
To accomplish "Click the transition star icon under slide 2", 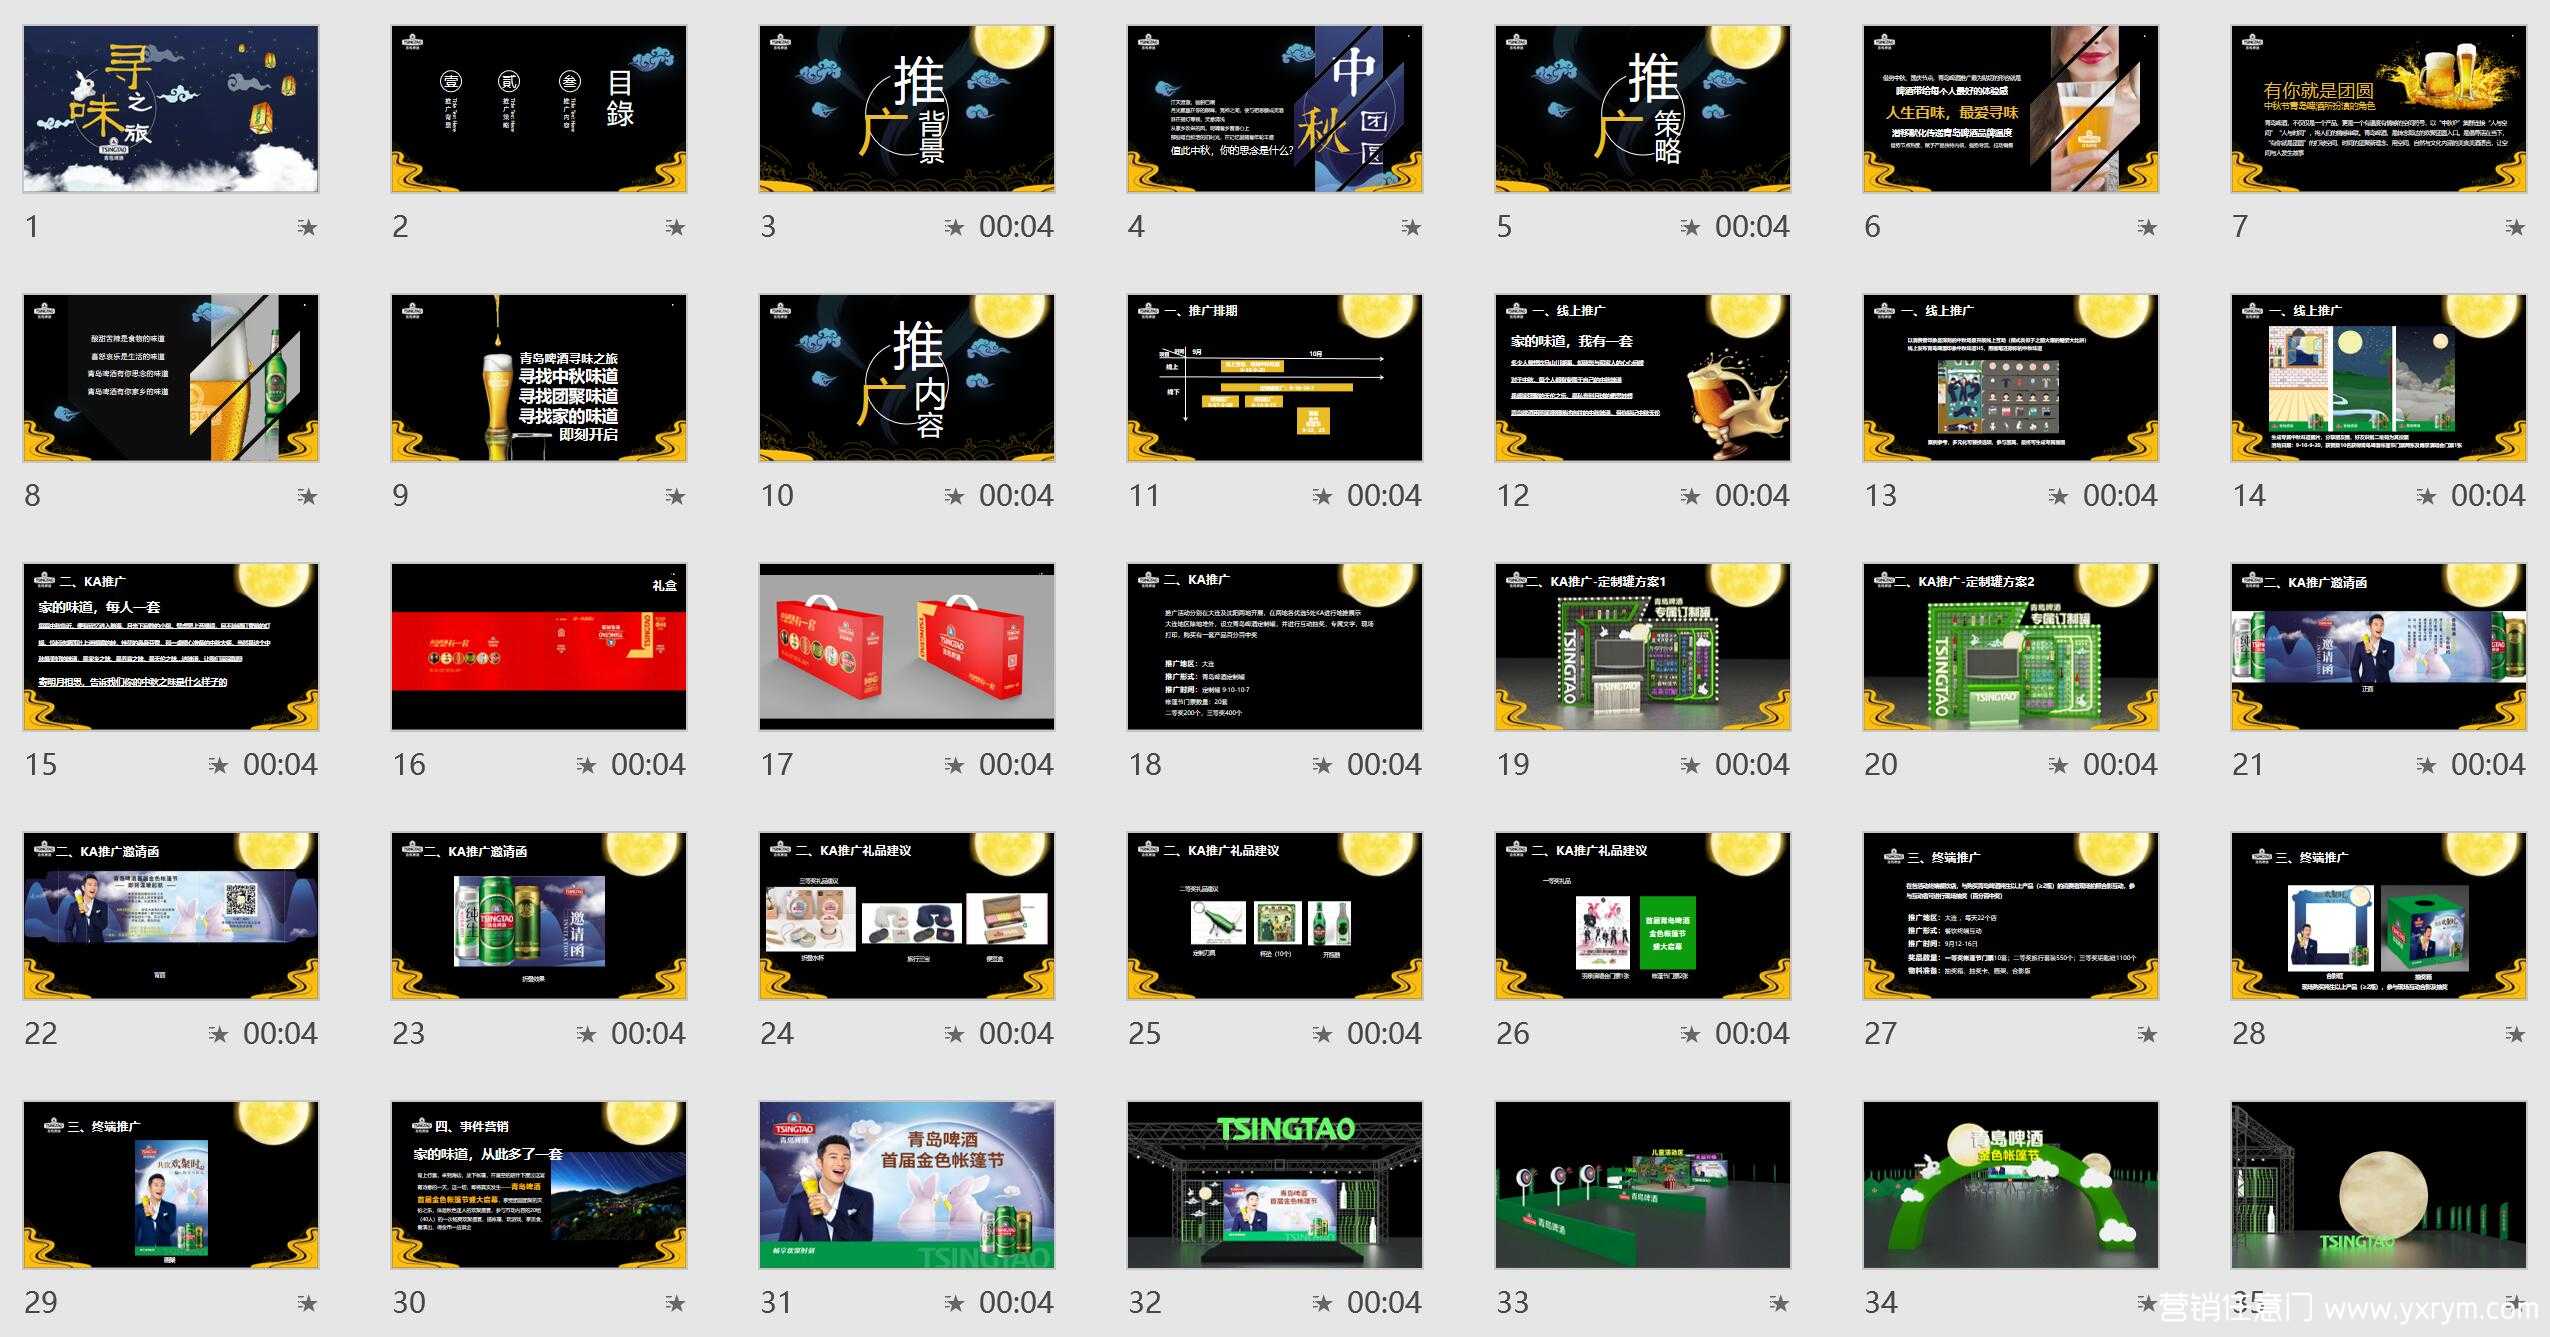I will click(x=675, y=228).
